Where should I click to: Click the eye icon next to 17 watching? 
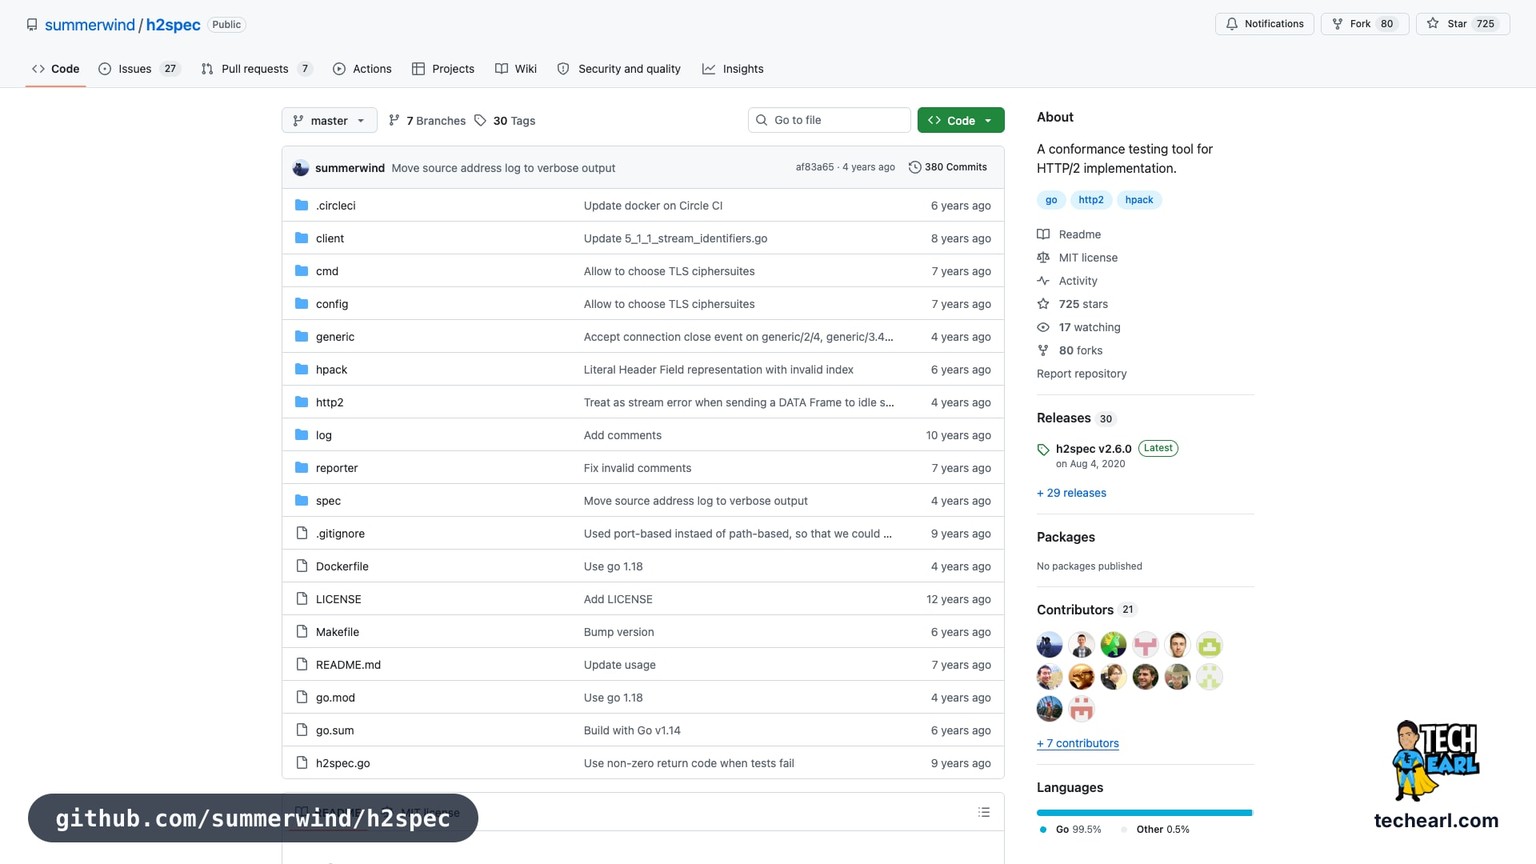pyautogui.click(x=1043, y=327)
